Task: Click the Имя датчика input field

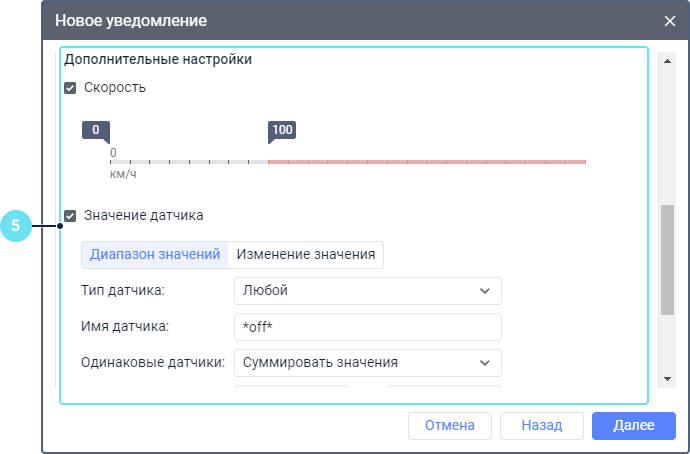Action: pos(366,327)
